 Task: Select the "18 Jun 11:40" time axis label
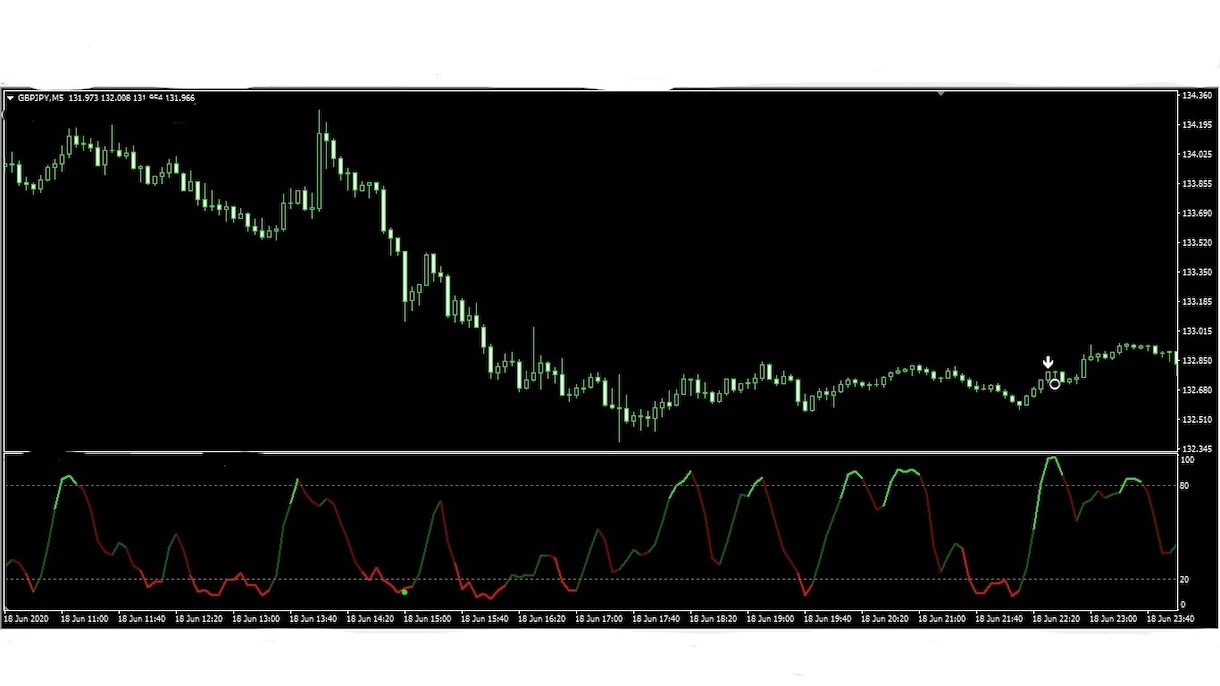click(x=142, y=619)
